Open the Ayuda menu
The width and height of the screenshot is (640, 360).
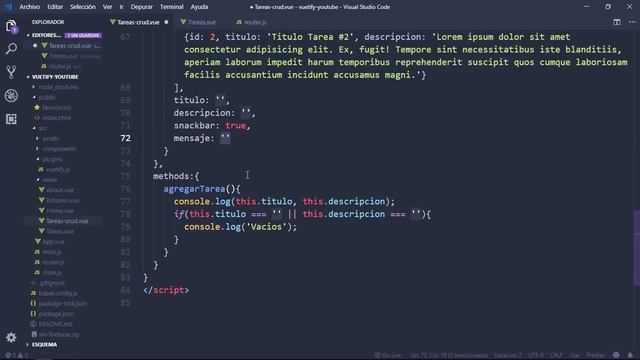[x=199, y=7]
